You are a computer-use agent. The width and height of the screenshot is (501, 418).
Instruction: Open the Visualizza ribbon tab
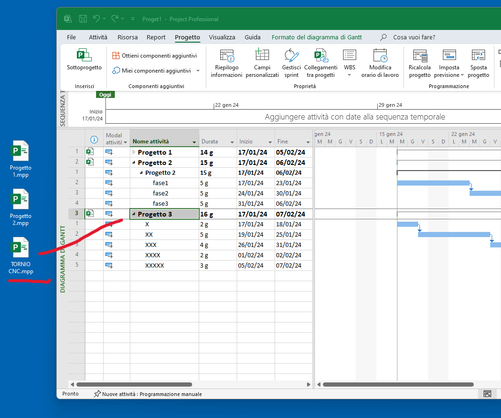(222, 37)
